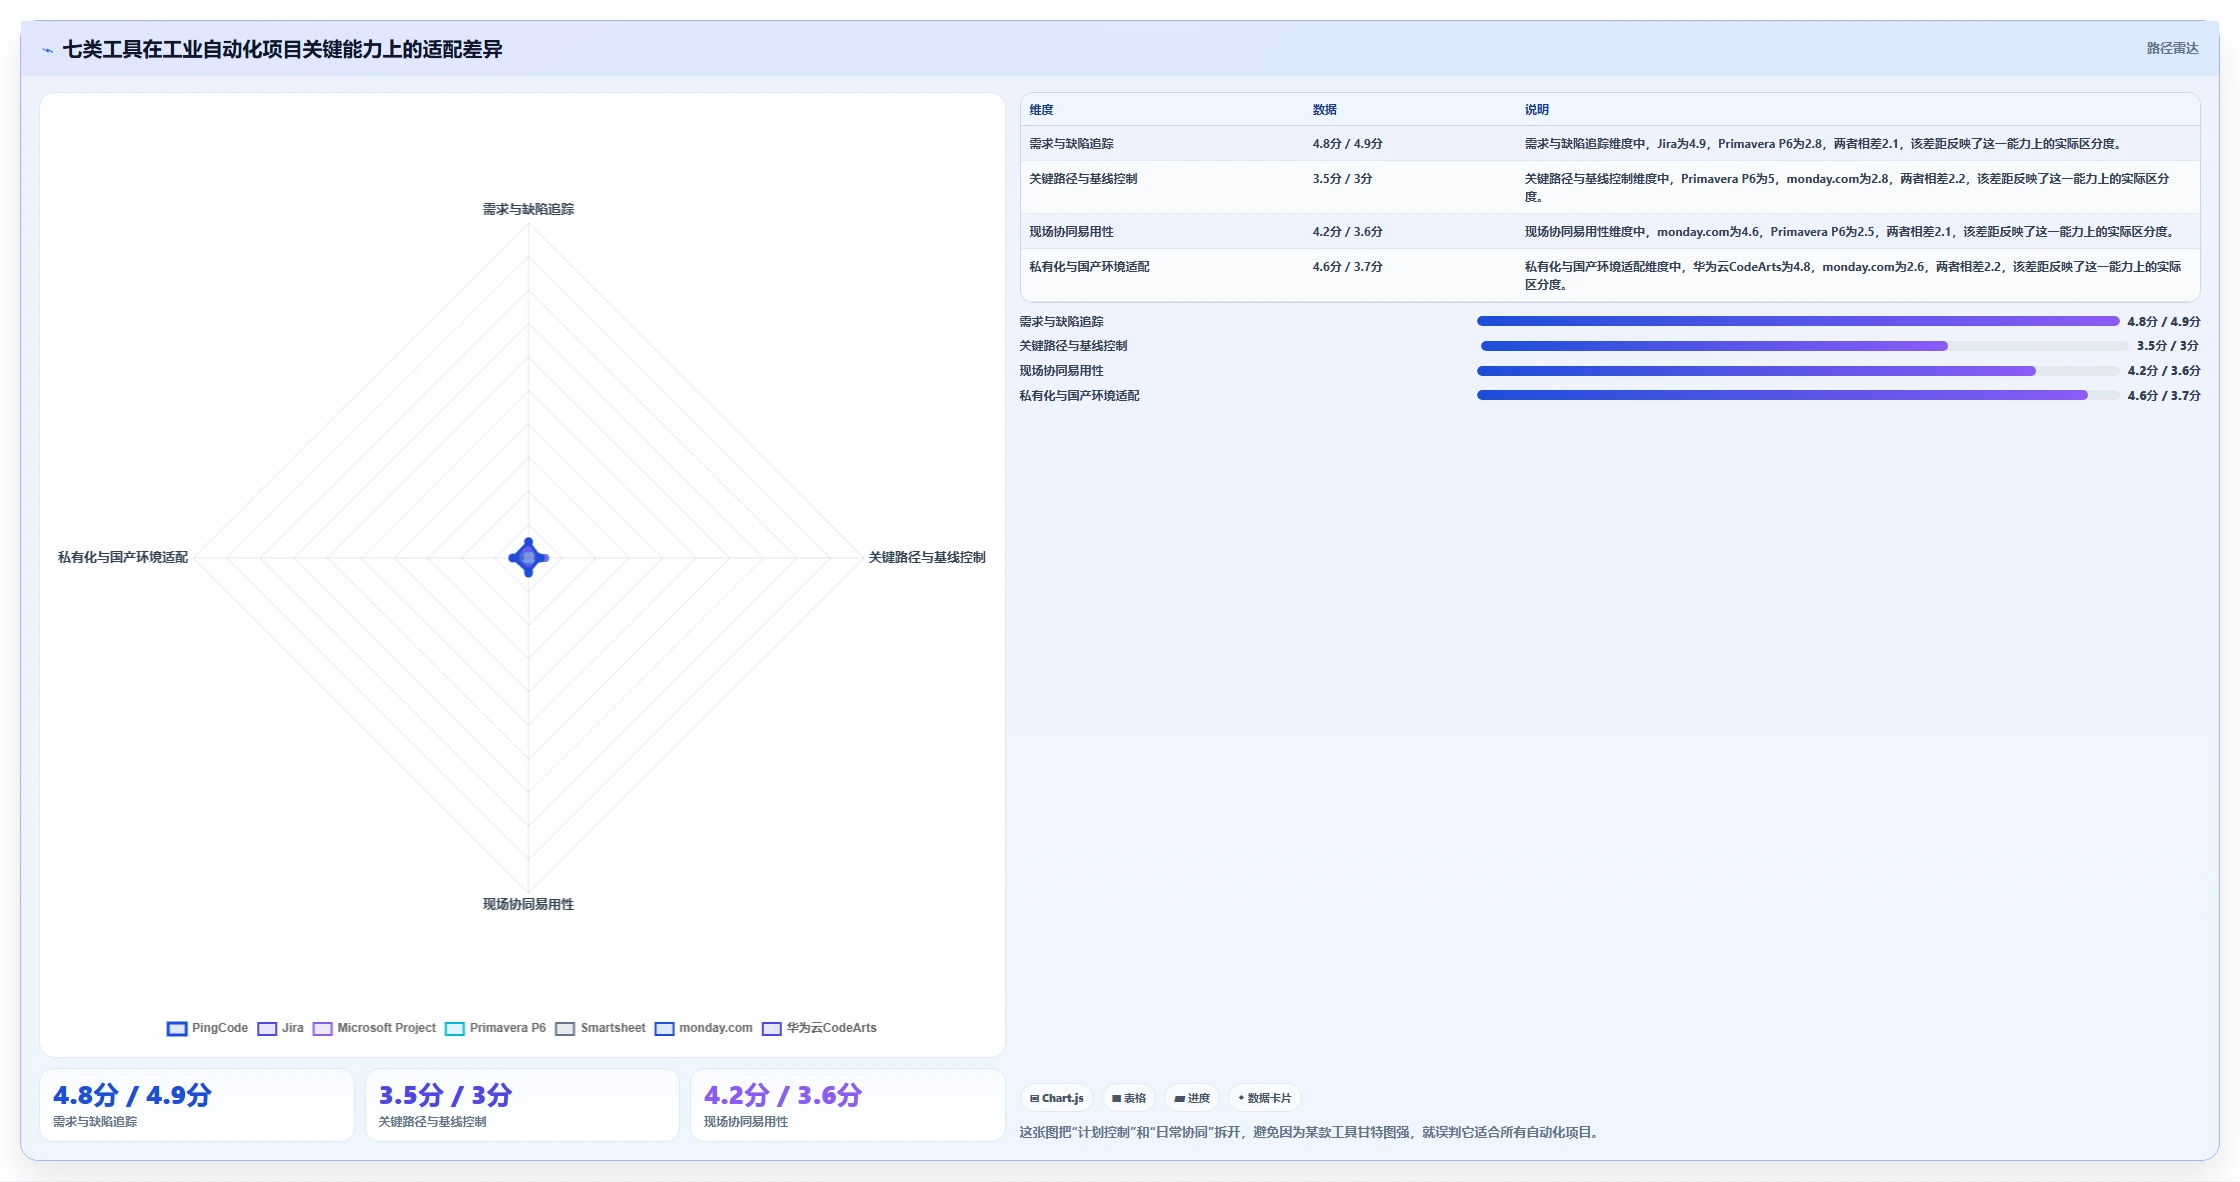Click the Chart.js tag pill
Screen dimensions: 2240x1182
pyautogui.click(x=1057, y=1098)
